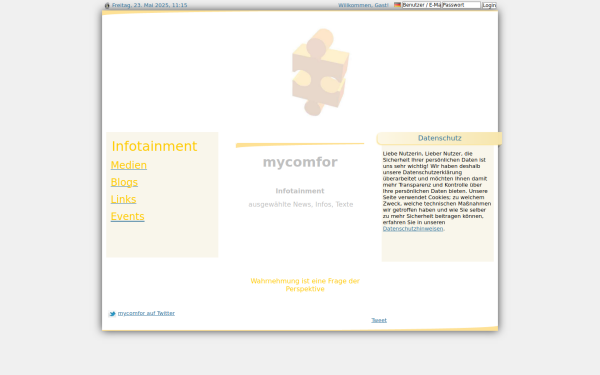600x375 pixels.
Task: Click the mycomfor title text
Action: pyautogui.click(x=300, y=162)
